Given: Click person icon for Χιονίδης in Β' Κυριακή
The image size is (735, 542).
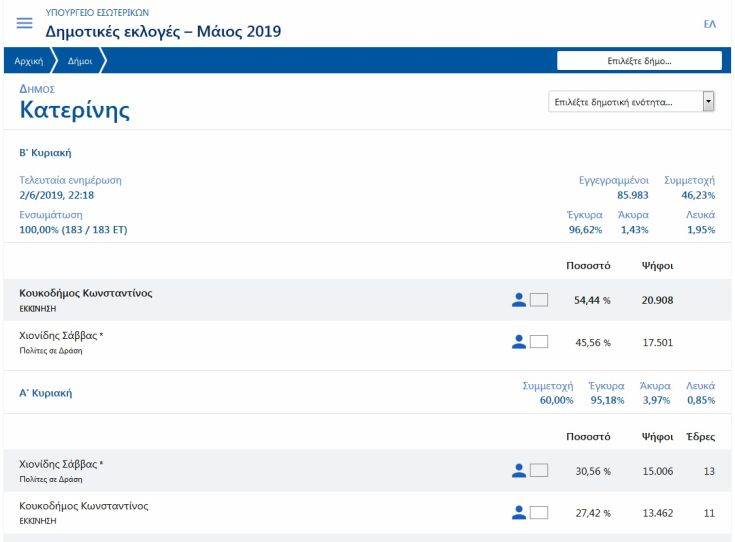Looking at the screenshot, I should coord(518,342).
